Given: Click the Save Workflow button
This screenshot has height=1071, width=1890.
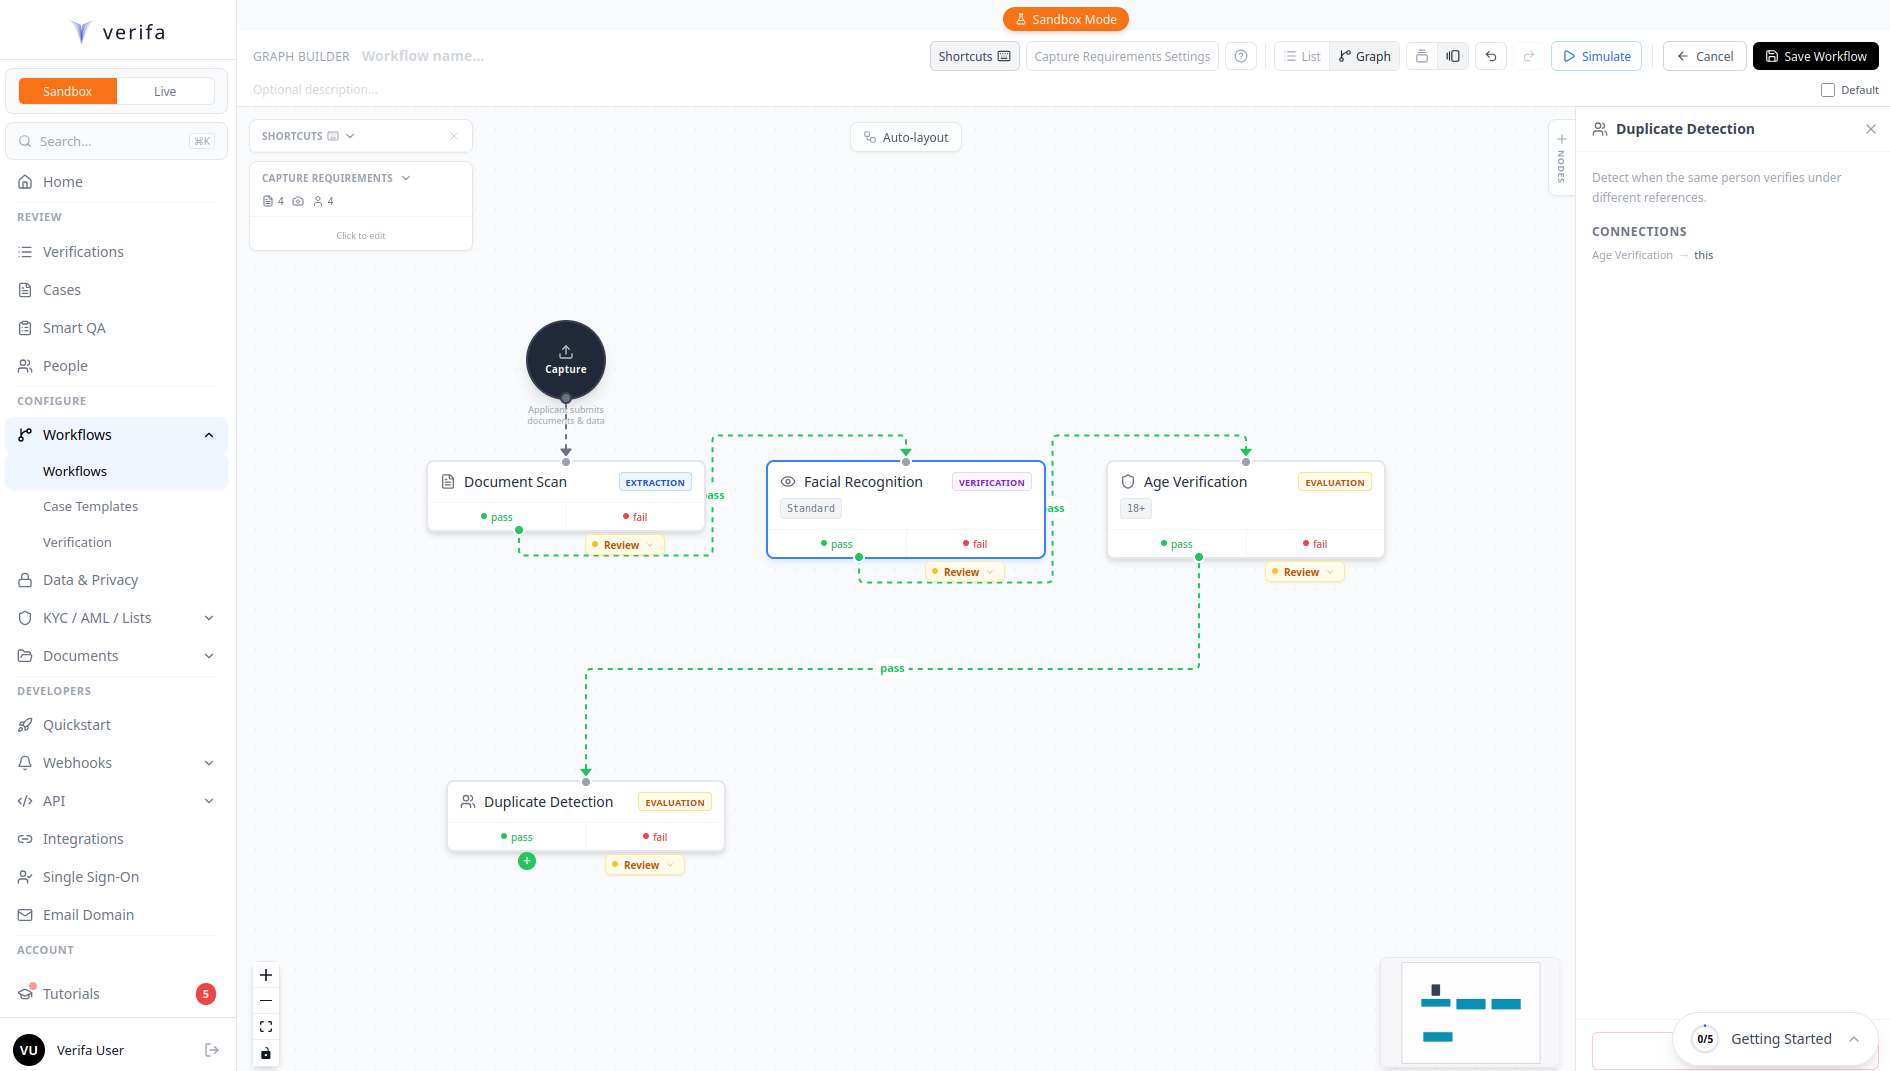Looking at the screenshot, I should click(1815, 56).
